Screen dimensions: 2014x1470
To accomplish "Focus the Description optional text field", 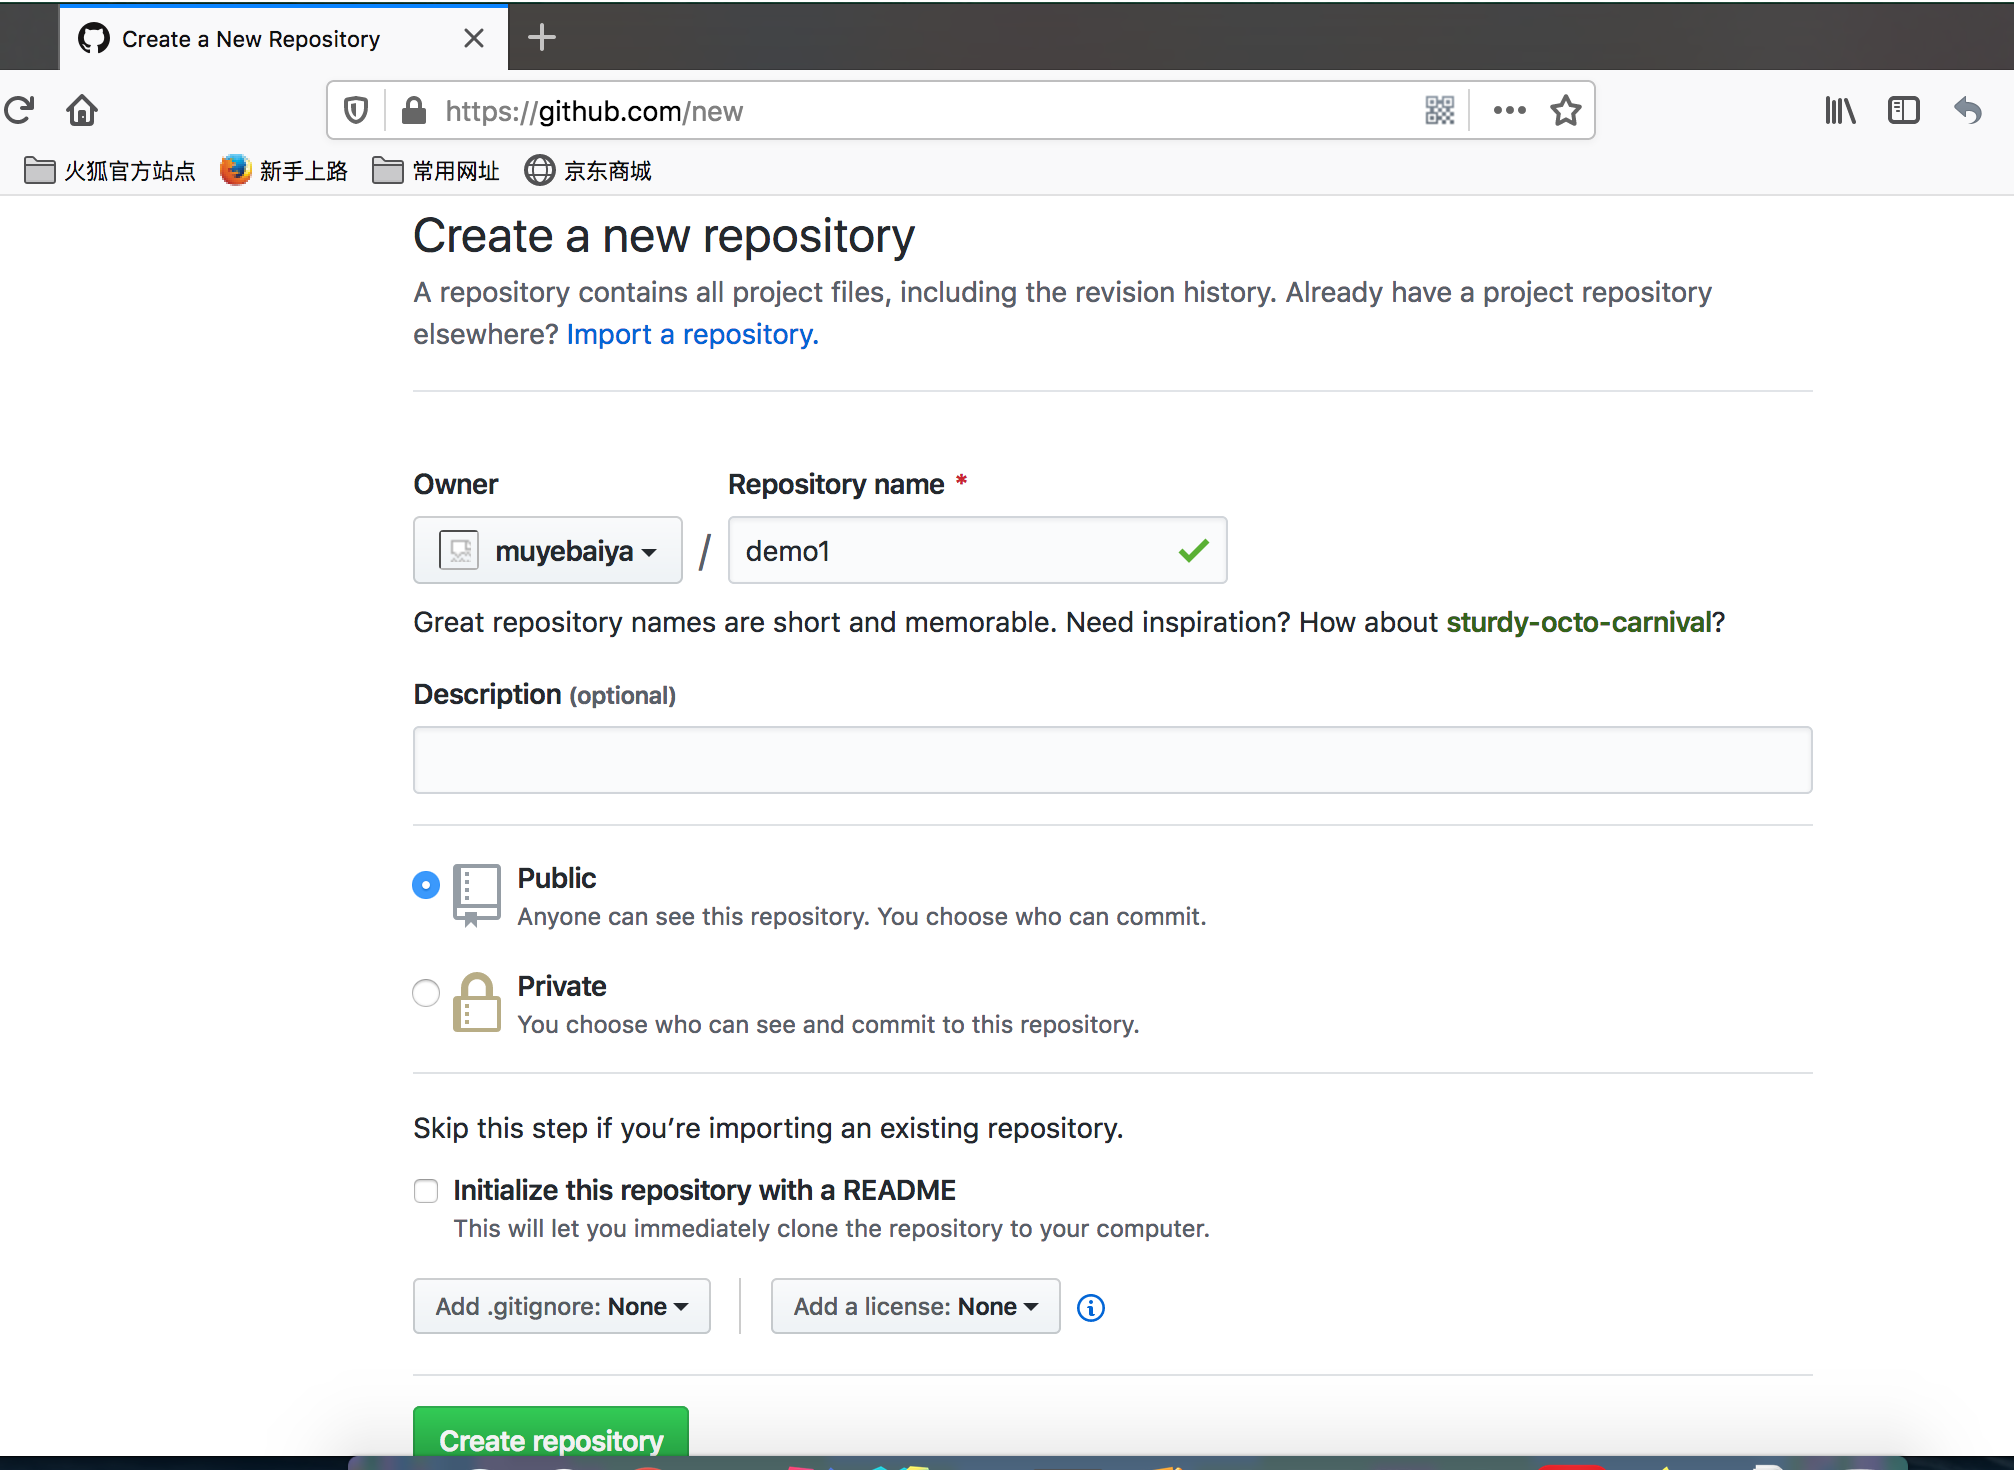I will (1112, 760).
